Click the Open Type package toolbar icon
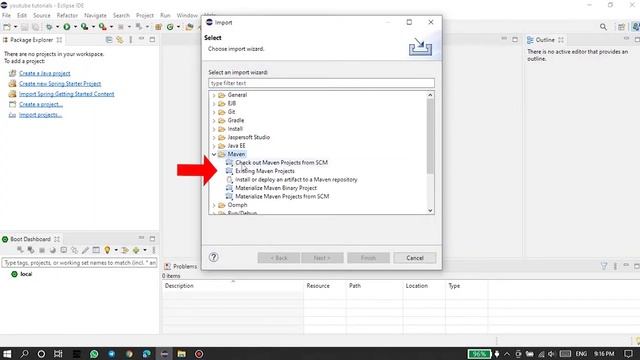The width and height of the screenshot is (640, 360). click(158, 27)
